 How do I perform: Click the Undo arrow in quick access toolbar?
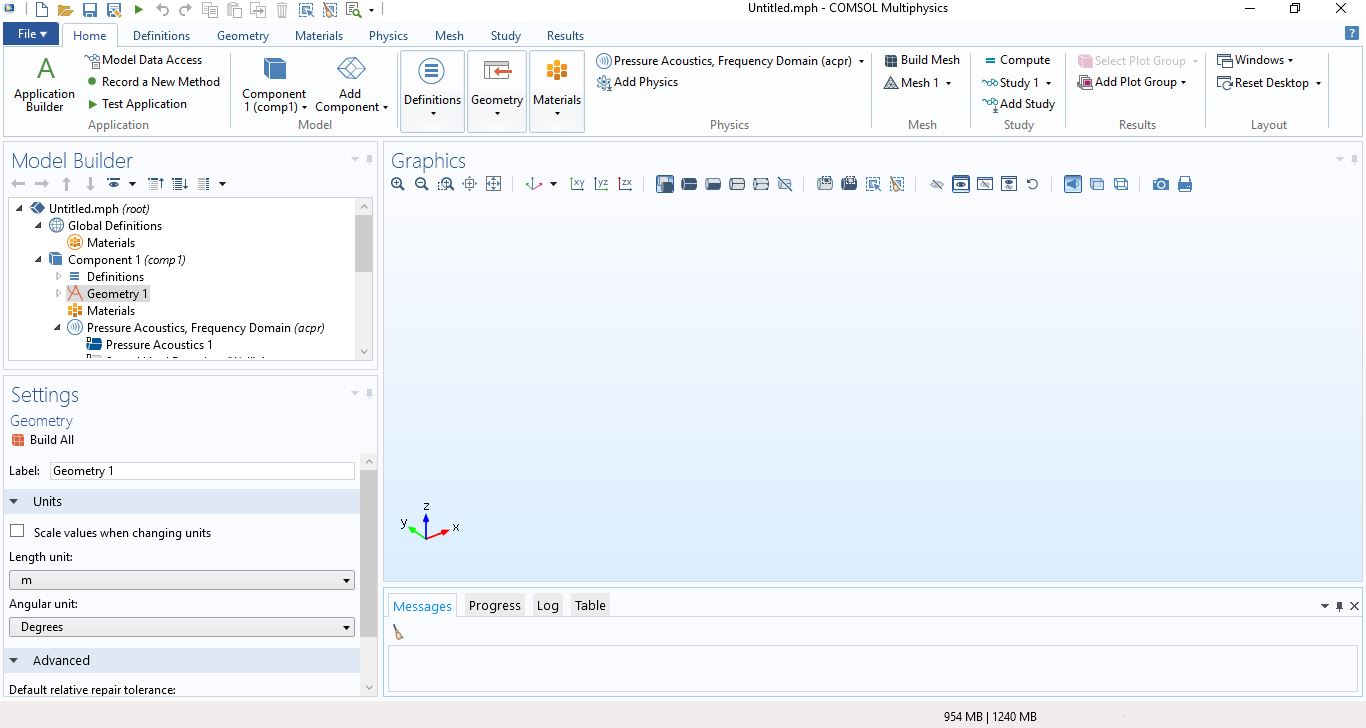[x=163, y=10]
